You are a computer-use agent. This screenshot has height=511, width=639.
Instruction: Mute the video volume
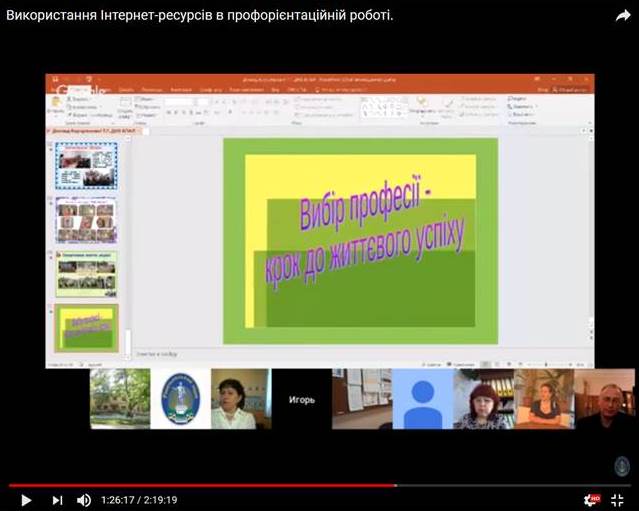(x=84, y=500)
